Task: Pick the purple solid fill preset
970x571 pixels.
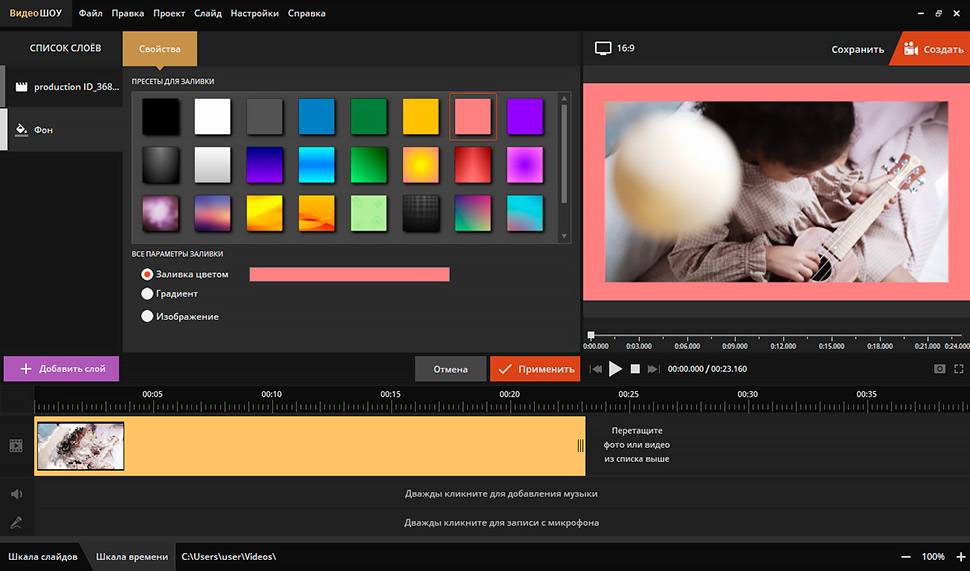Action: pyautogui.click(x=524, y=117)
